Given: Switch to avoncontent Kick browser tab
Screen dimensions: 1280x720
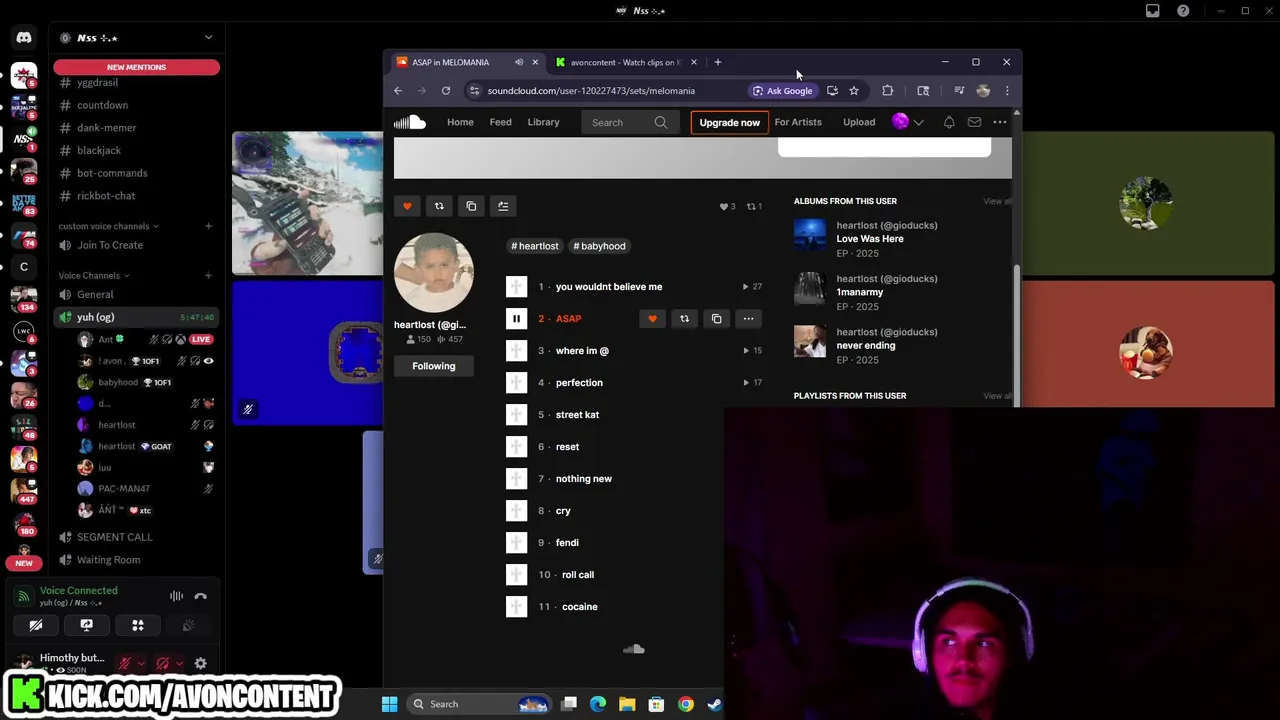Looking at the screenshot, I should click(626, 62).
